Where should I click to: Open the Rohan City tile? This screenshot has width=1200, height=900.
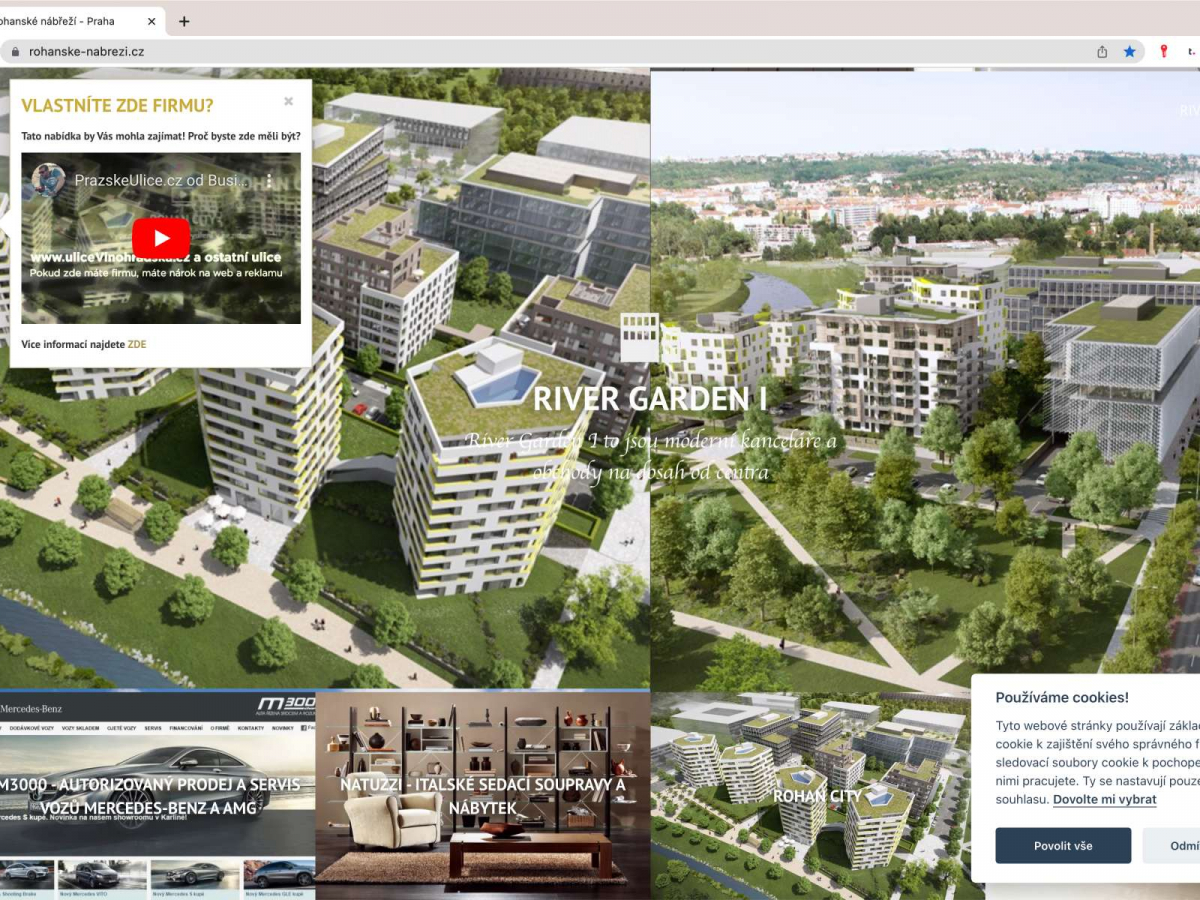(816, 796)
